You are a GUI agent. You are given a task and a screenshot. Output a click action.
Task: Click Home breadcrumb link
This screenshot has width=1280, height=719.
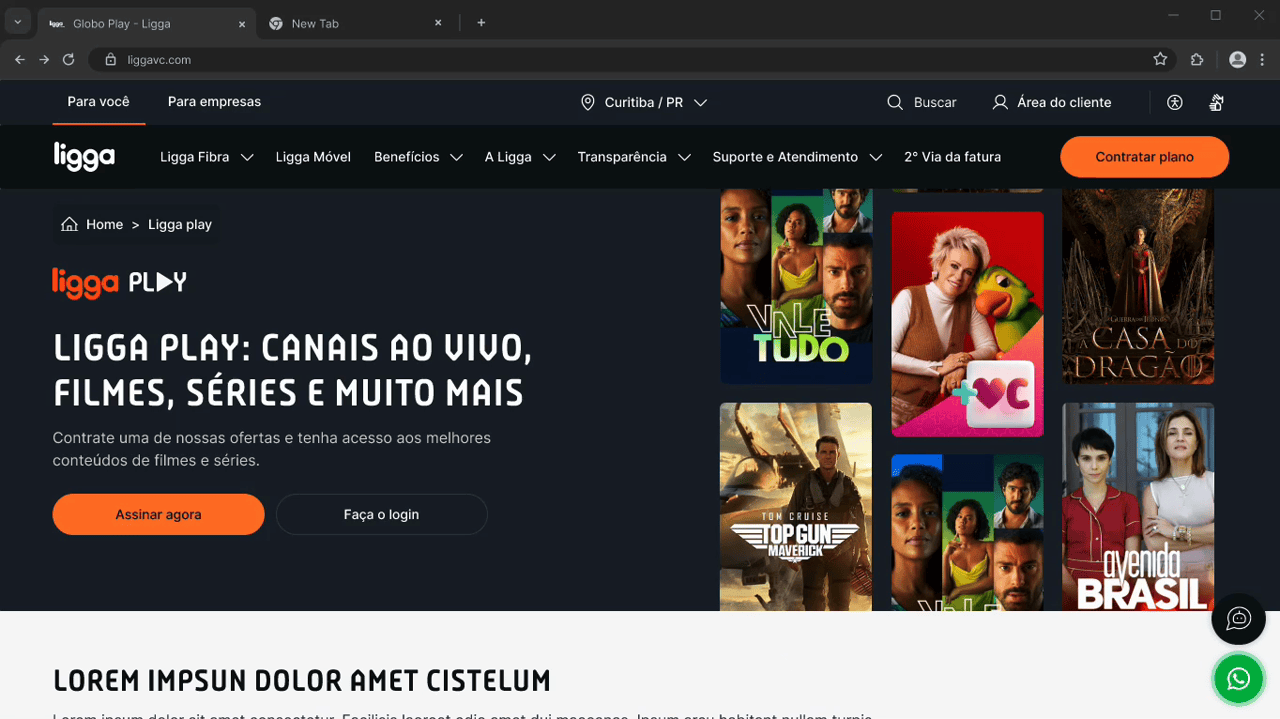pyautogui.click(x=104, y=224)
